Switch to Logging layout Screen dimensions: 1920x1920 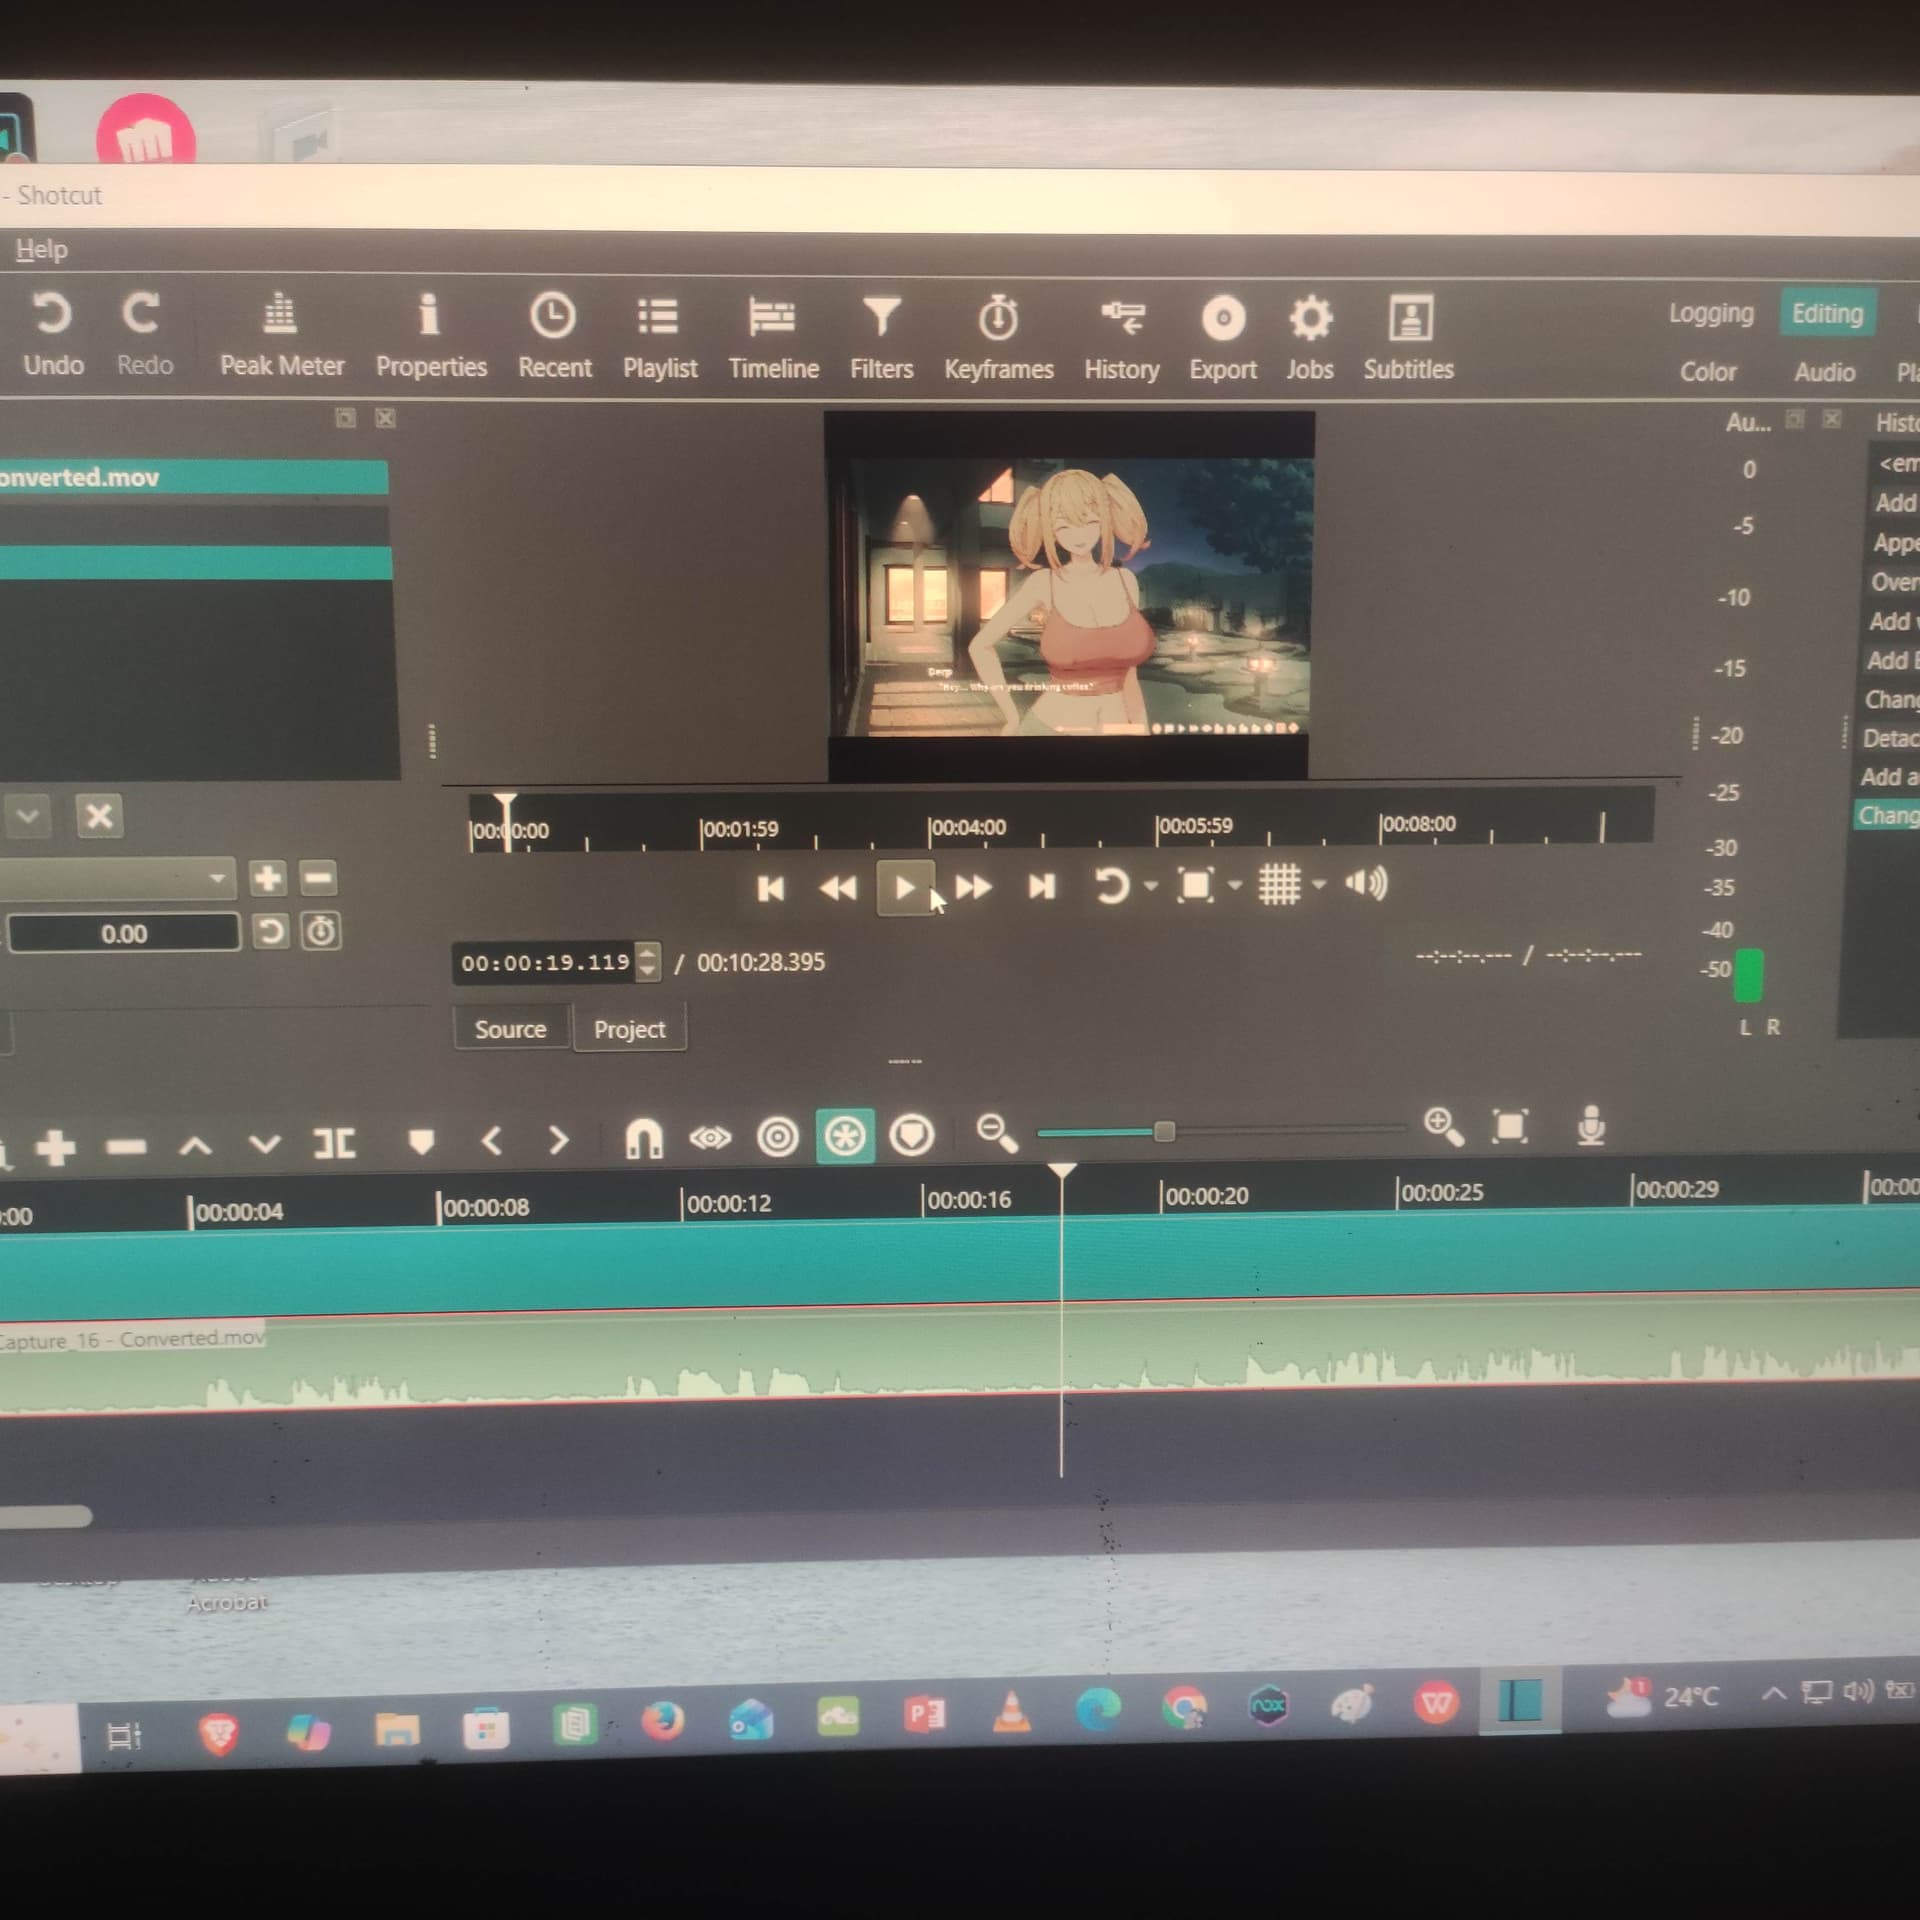click(x=1710, y=314)
